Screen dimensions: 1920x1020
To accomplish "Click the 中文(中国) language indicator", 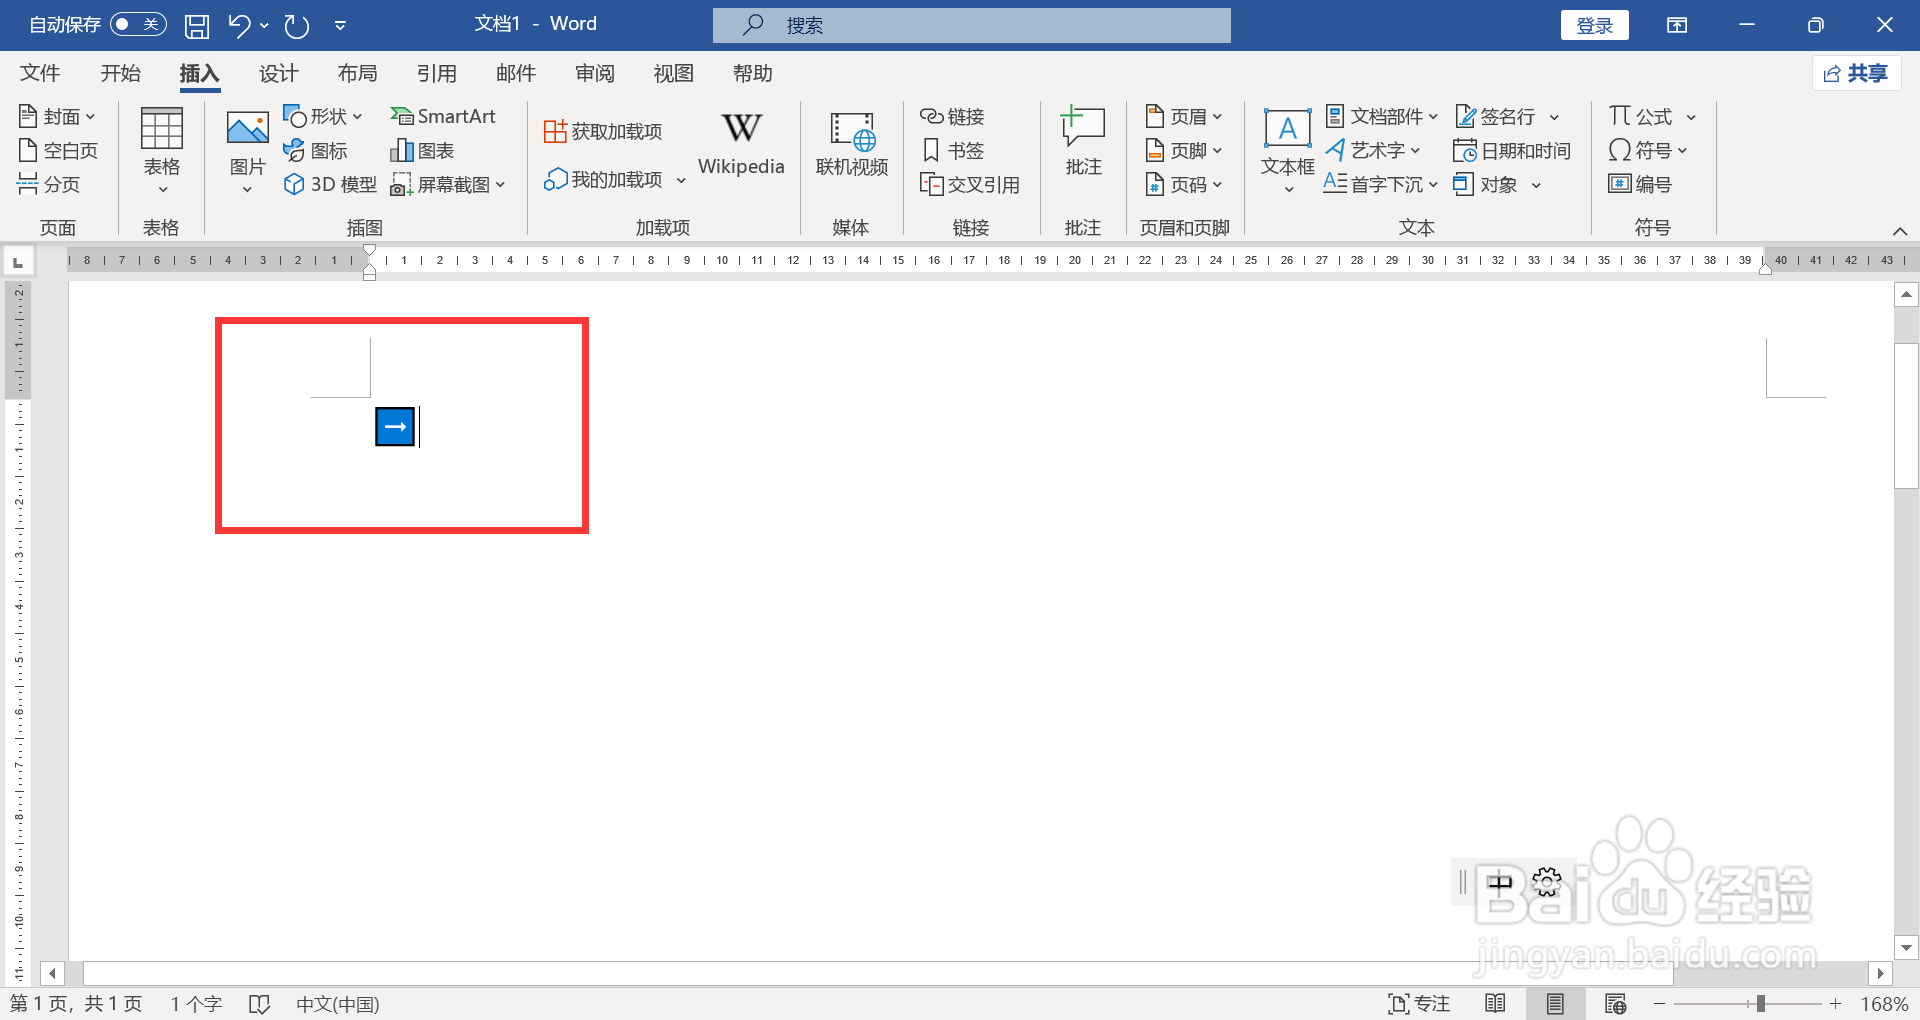I will pos(338,1004).
